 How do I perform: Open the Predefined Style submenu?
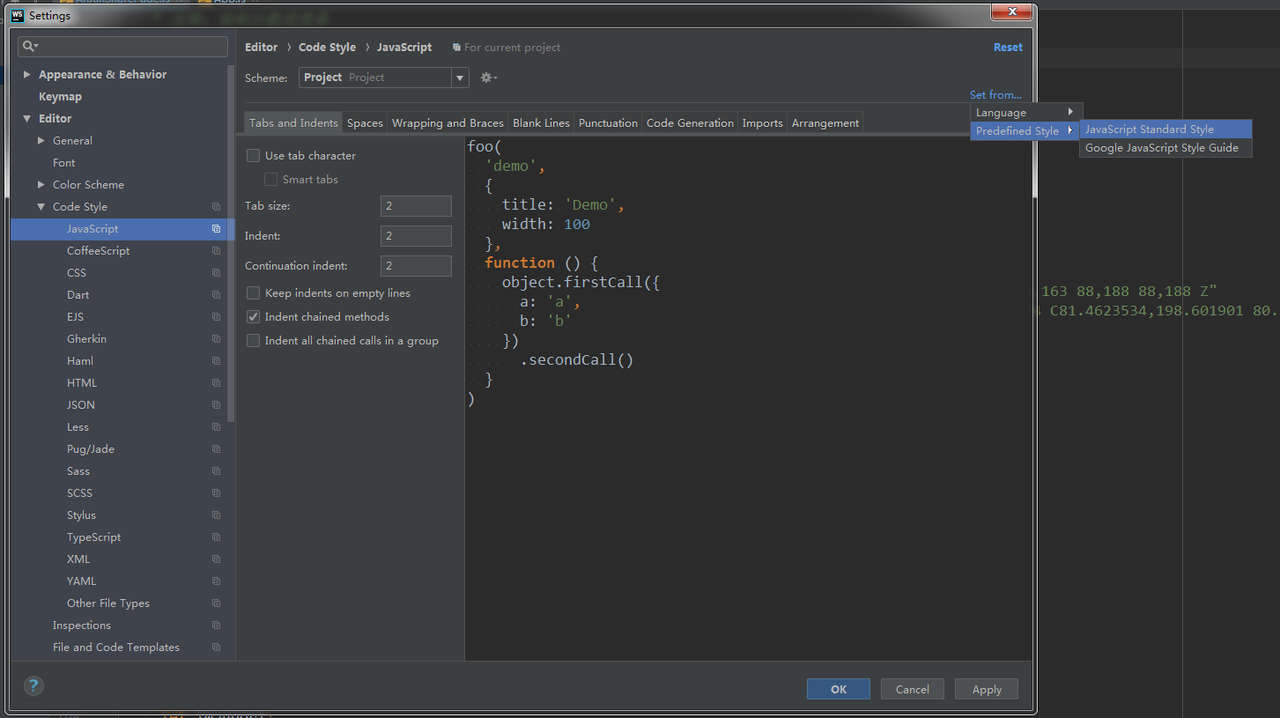tap(1026, 131)
